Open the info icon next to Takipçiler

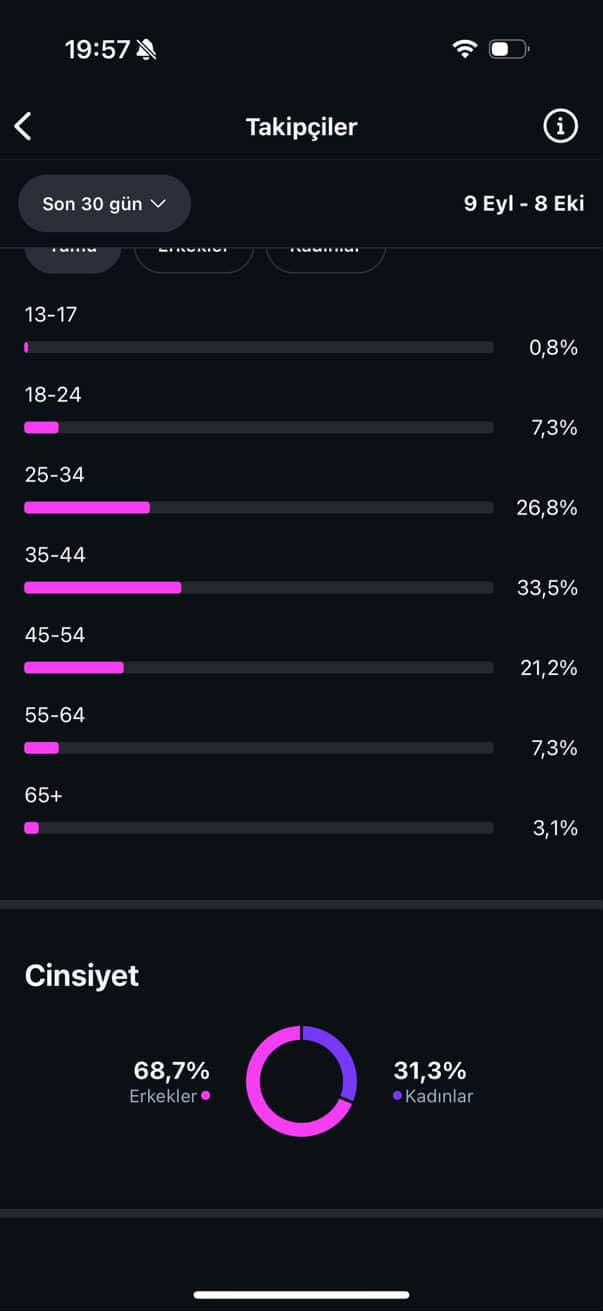(560, 126)
